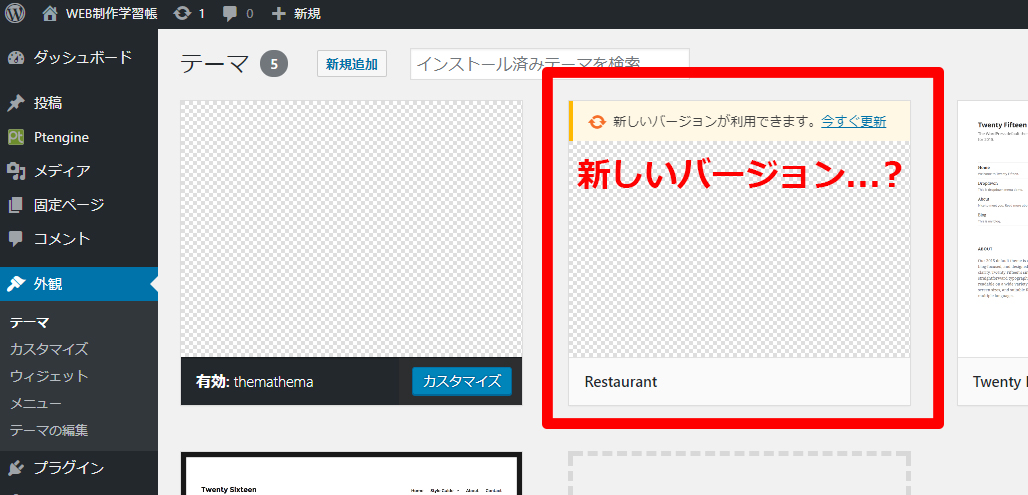This screenshot has height=495, width=1028.
Task: Expand the 外観 appearance menu
Action: 48,284
